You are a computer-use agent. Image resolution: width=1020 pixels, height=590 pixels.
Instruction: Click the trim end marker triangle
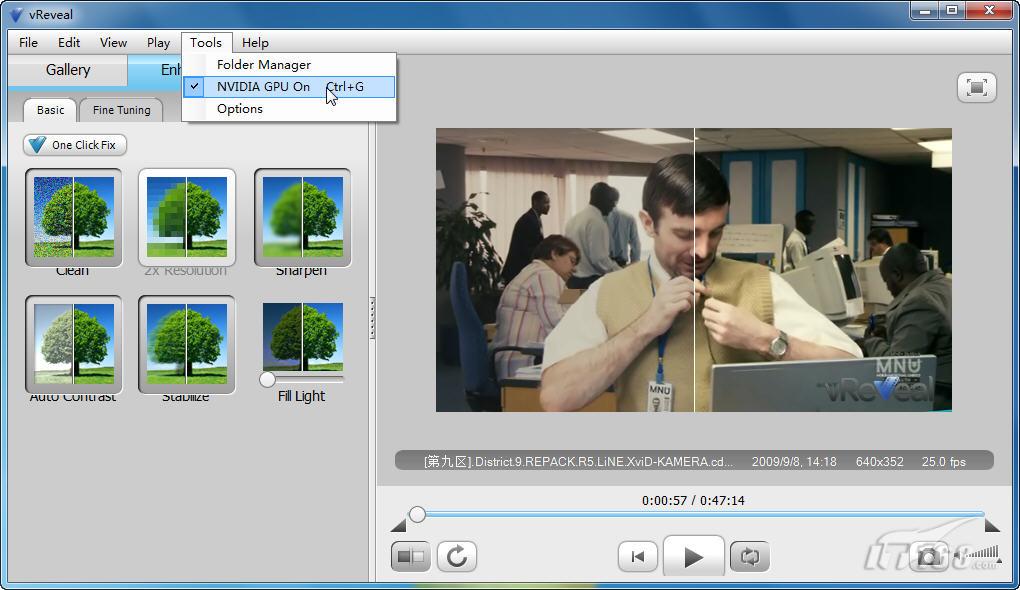(992, 525)
